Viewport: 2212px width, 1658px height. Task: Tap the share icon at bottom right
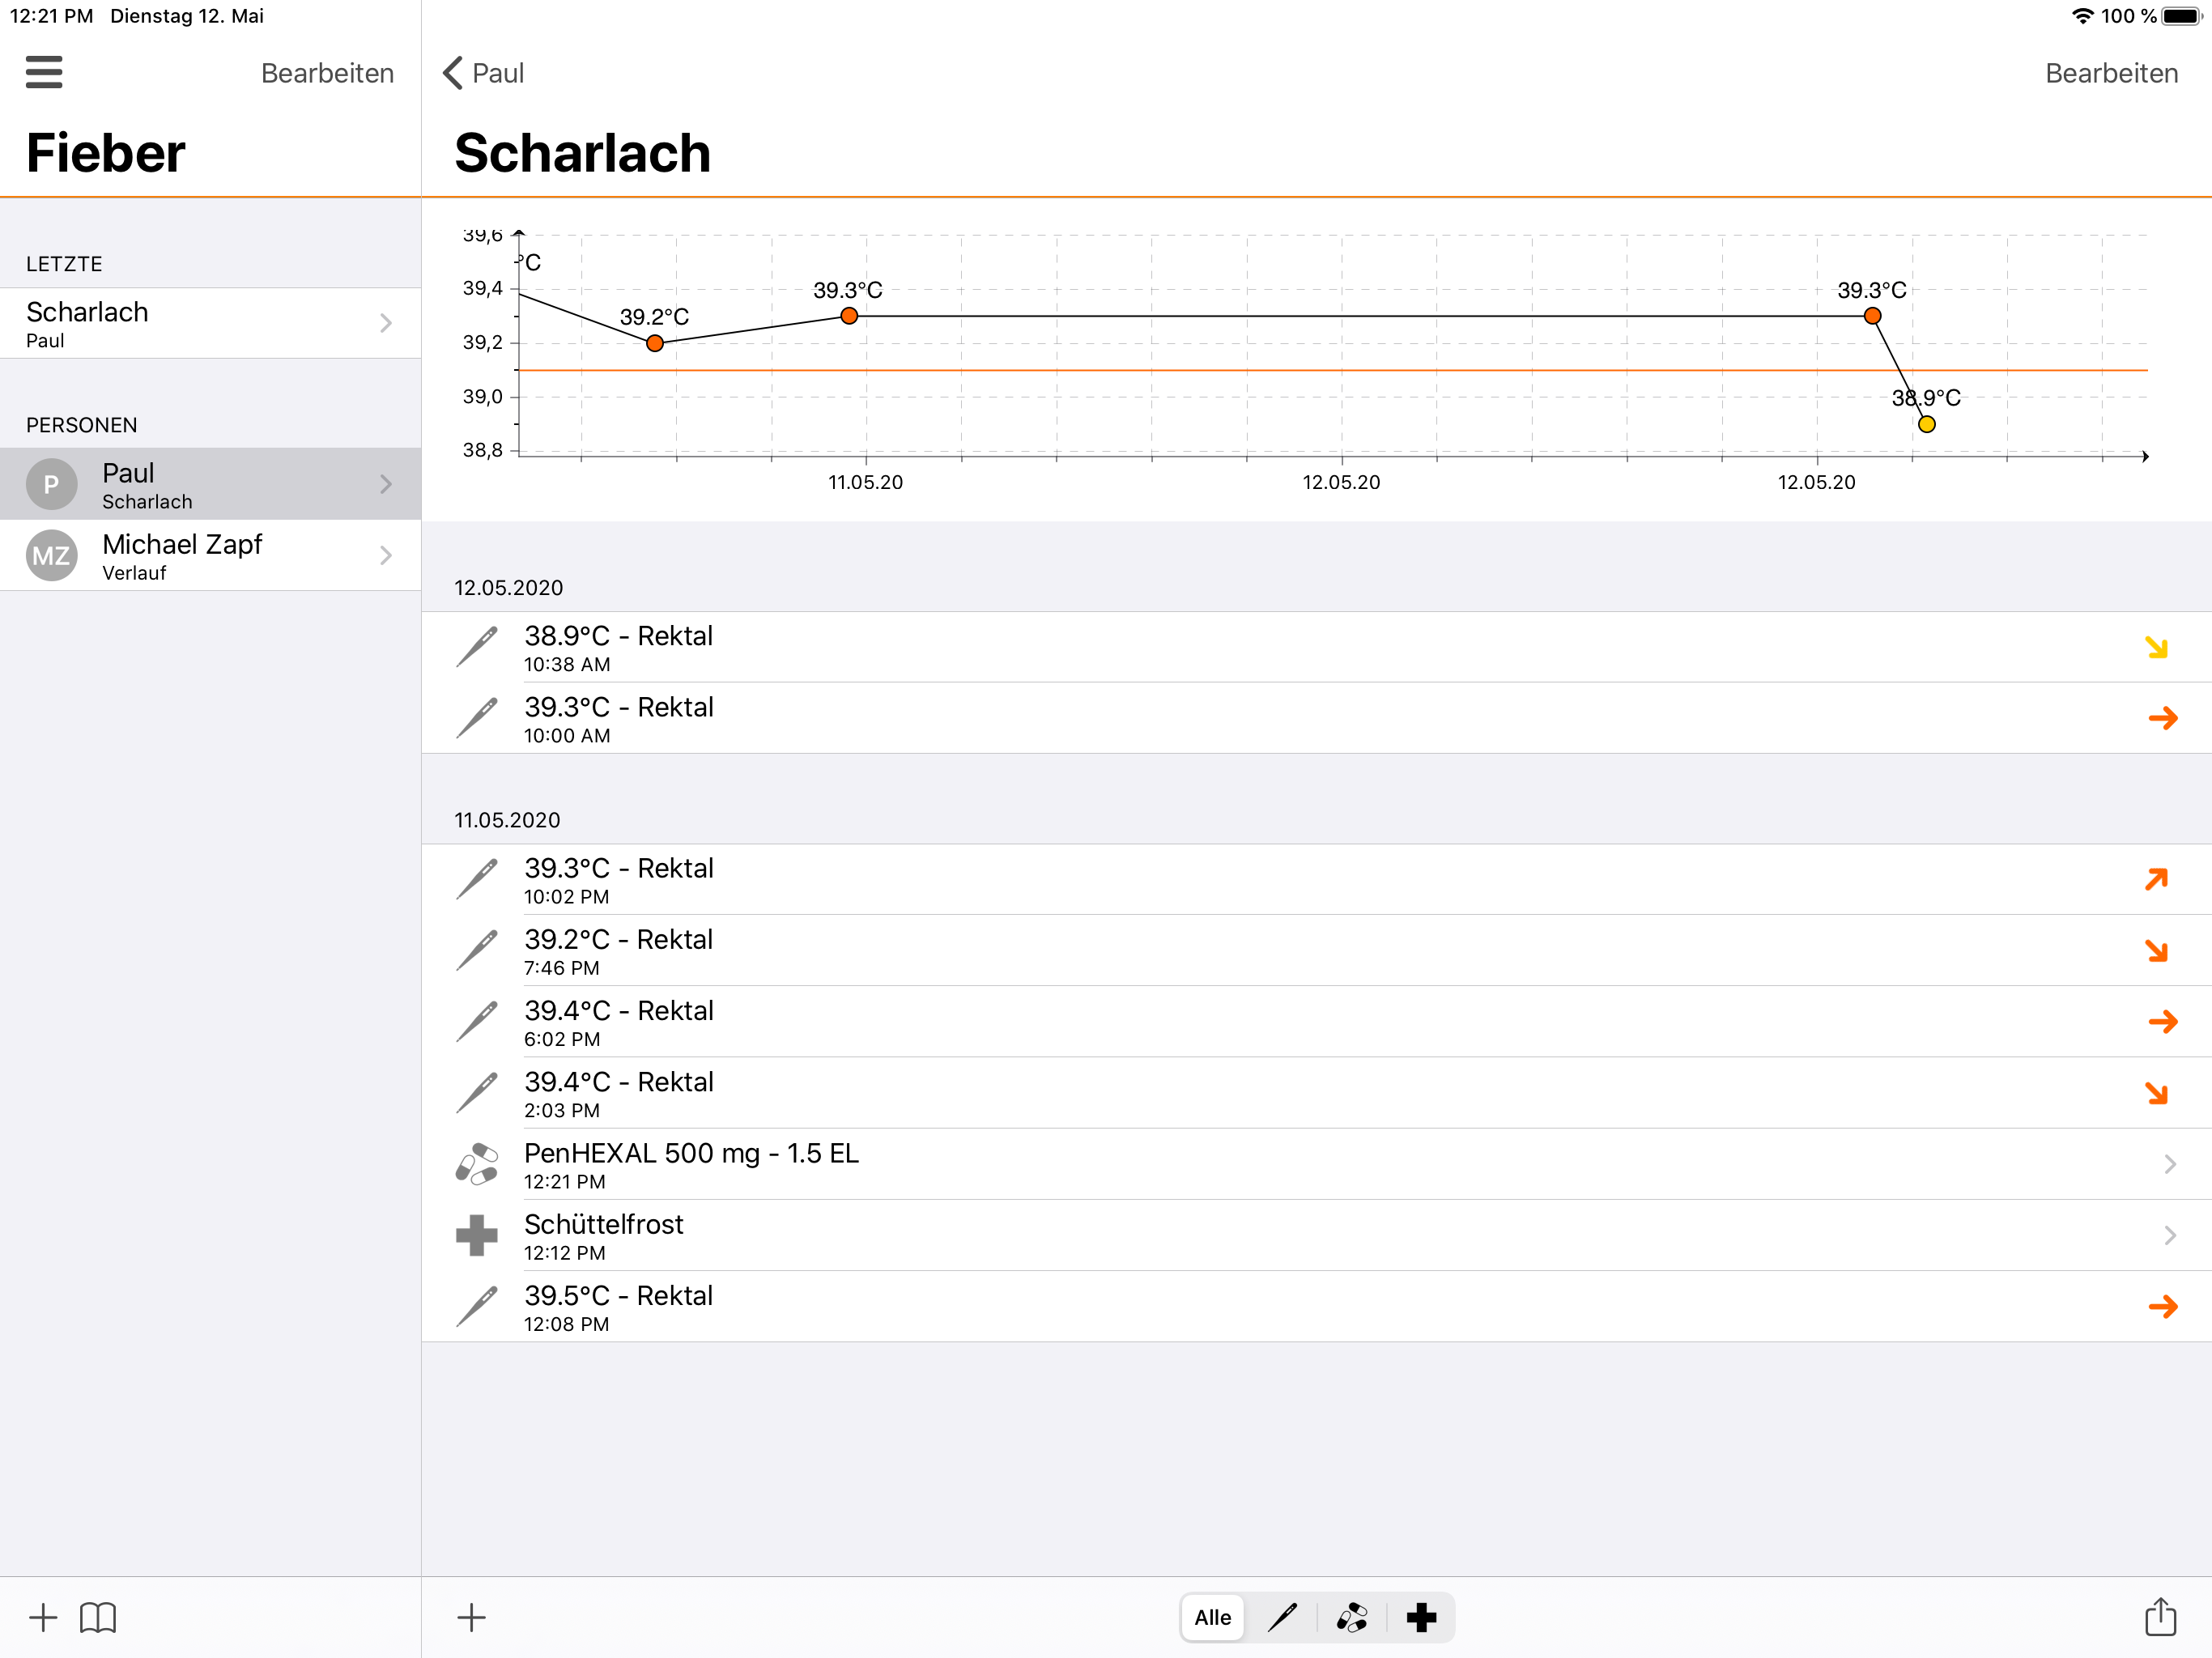[2160, 1616]
